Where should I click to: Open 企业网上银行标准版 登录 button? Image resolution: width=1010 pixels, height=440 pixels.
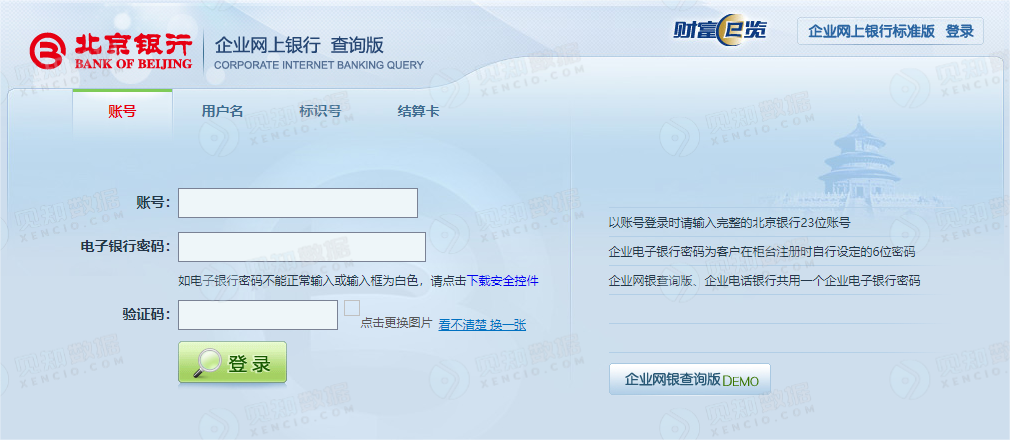(890, 31)
